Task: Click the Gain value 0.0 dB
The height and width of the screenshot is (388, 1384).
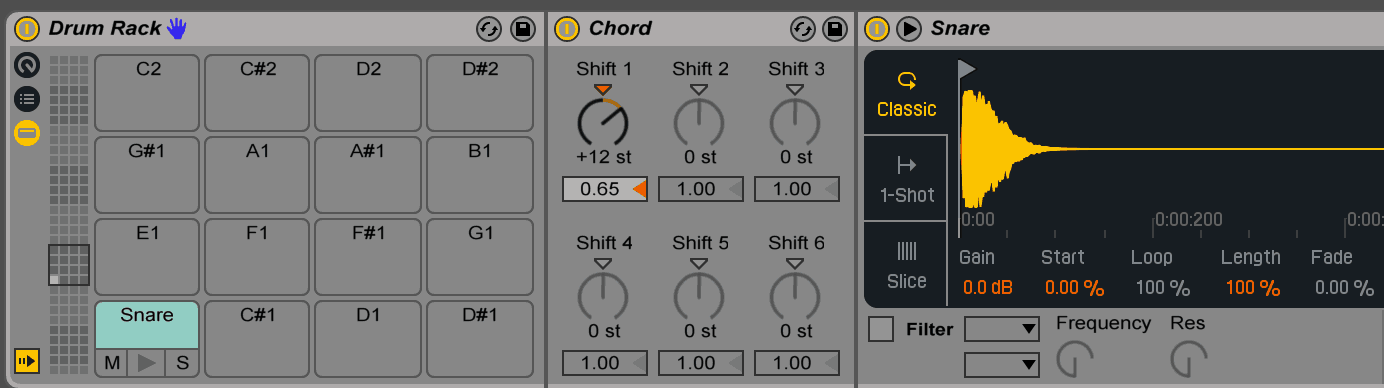Action: pyautogui.click(x=987, y=288)
